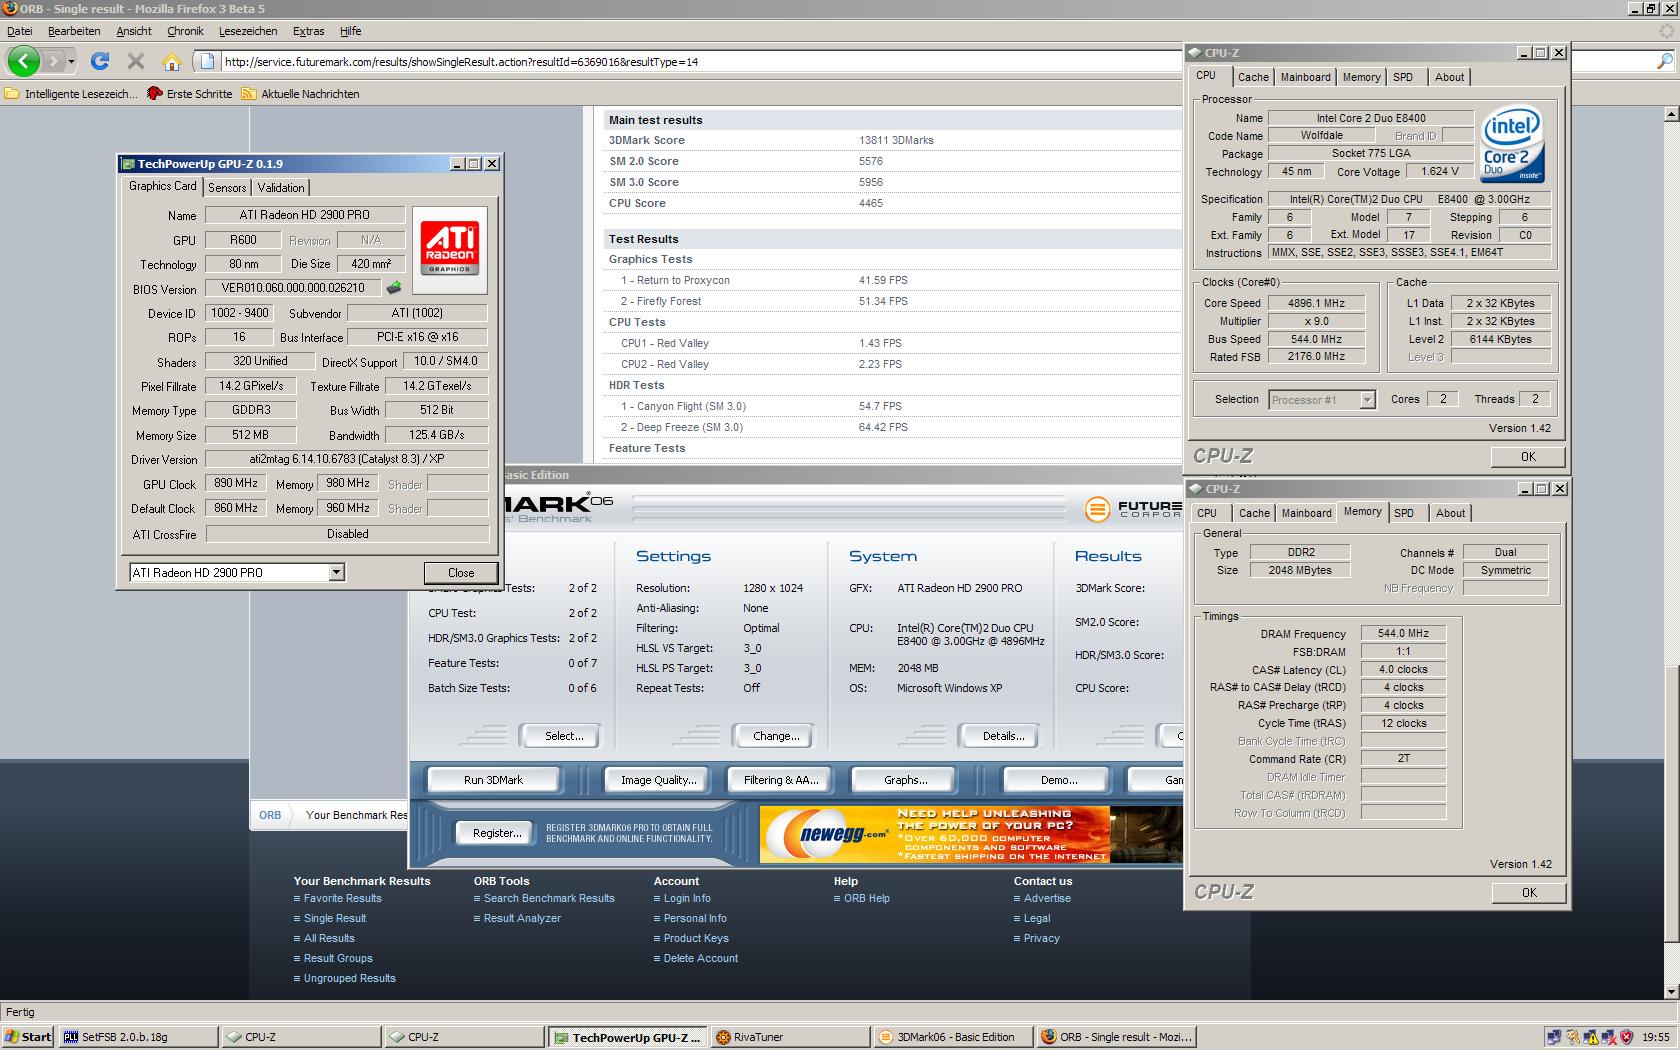Open the Result Analyzer link
Image resolution: width=1680 pixels, height=1050 pixels.
pyautogui.click(x=522, y=918)
